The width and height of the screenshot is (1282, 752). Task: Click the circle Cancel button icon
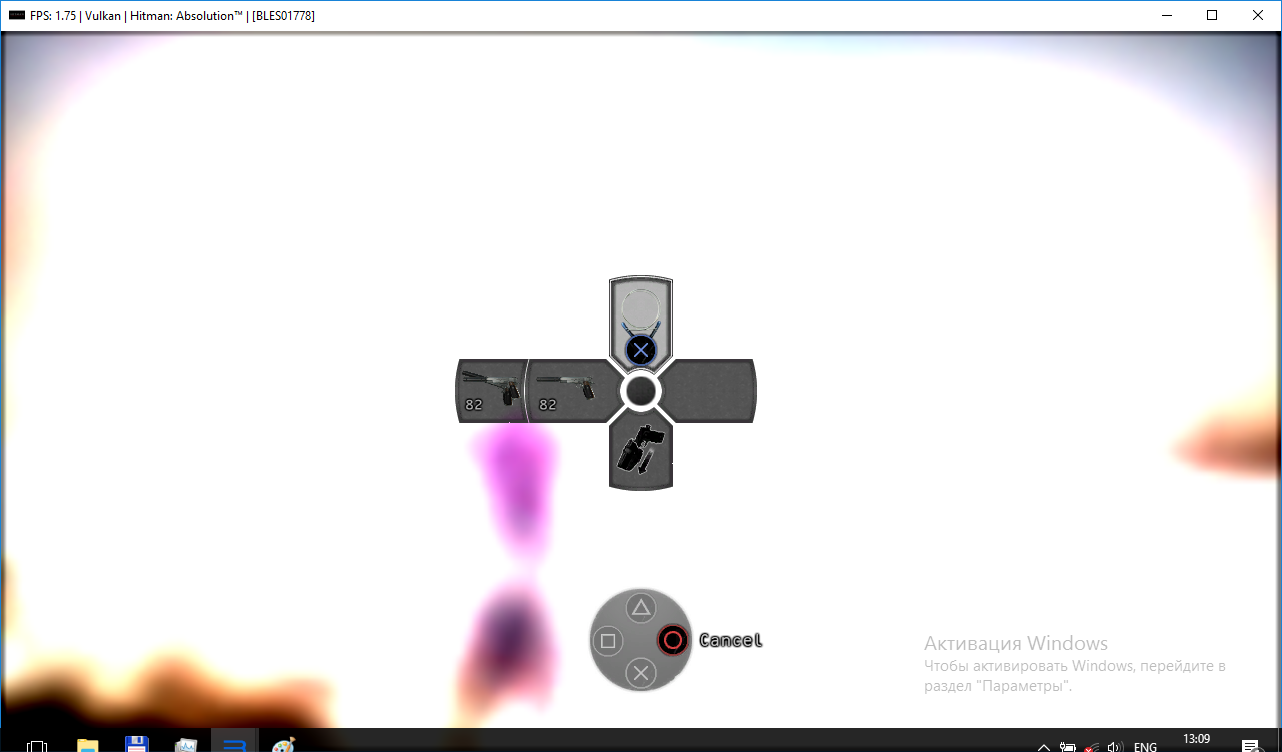pos(674,640)
